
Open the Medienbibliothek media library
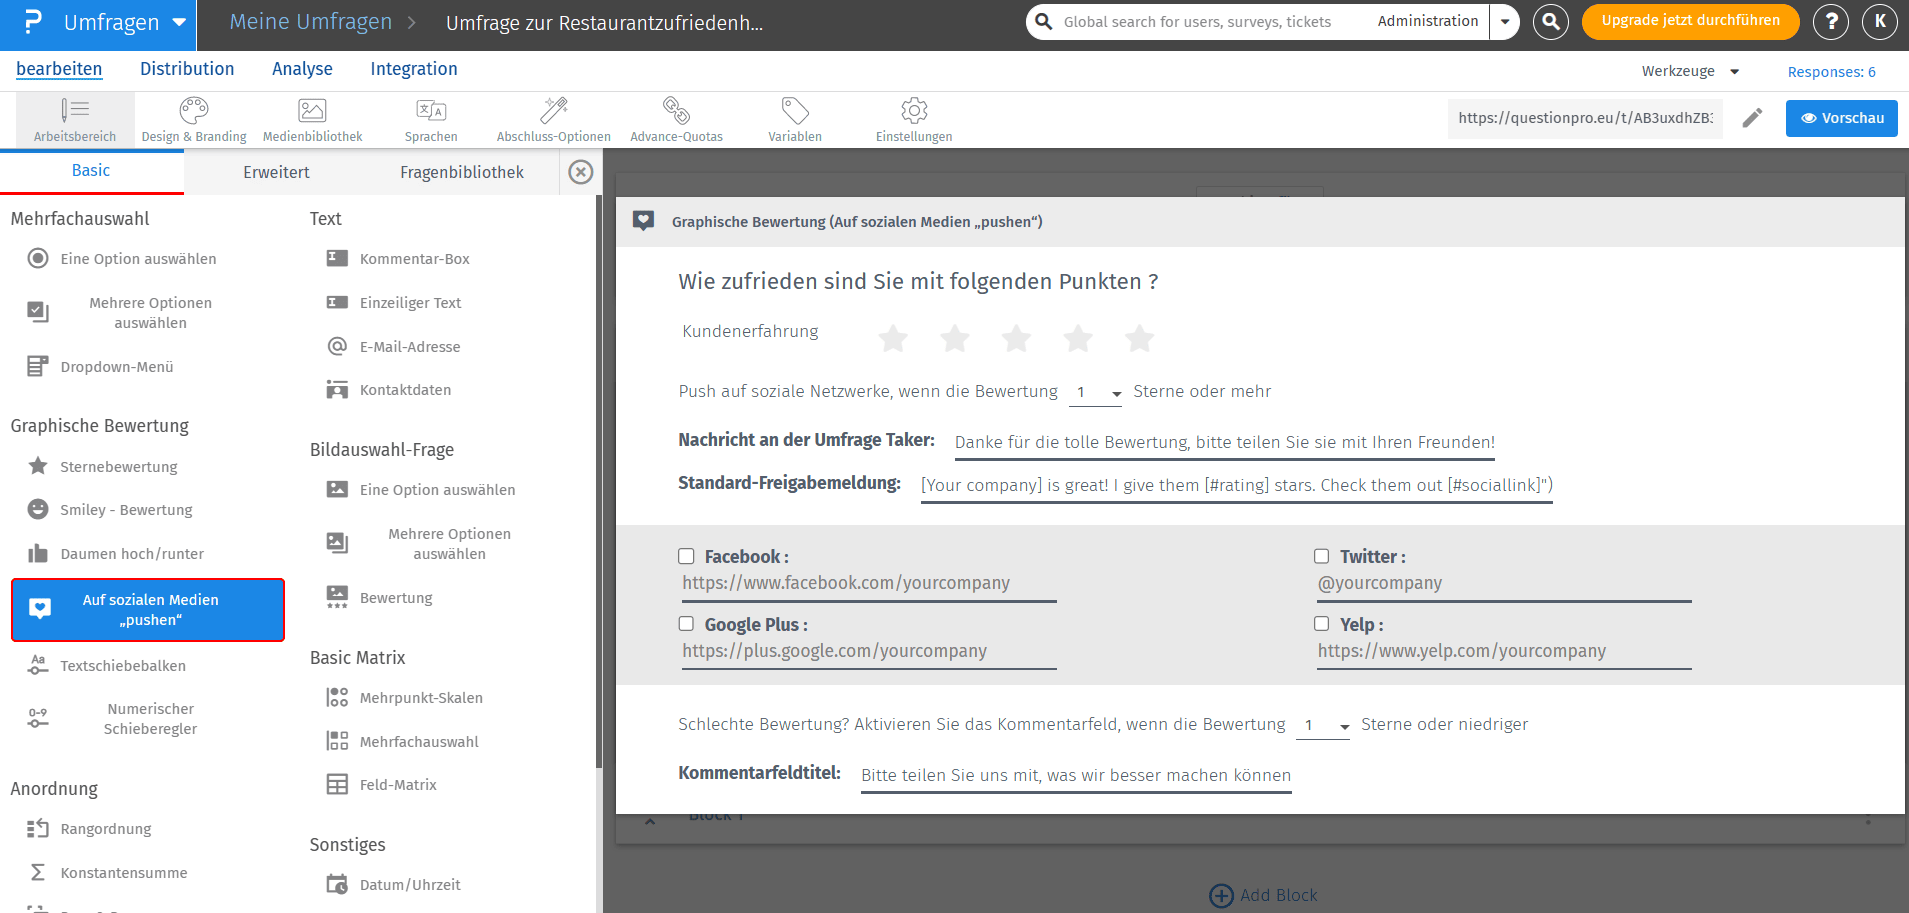pos(313,120)
